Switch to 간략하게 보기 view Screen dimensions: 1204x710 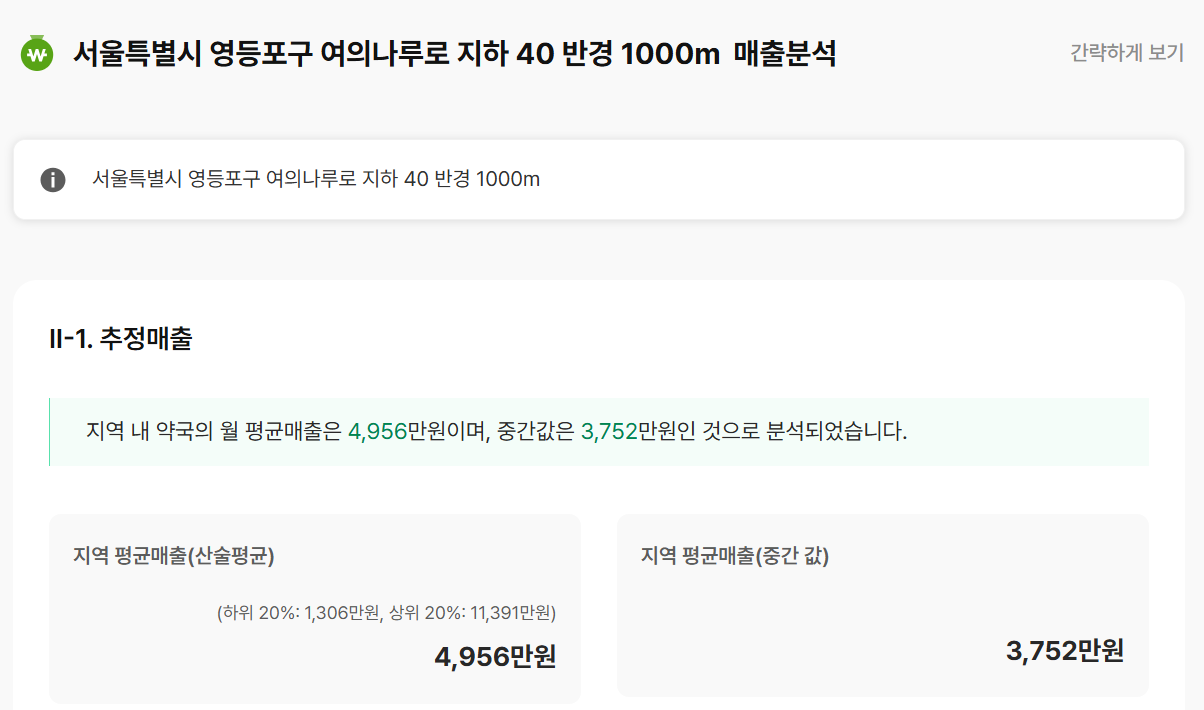tap(1126, 53)
